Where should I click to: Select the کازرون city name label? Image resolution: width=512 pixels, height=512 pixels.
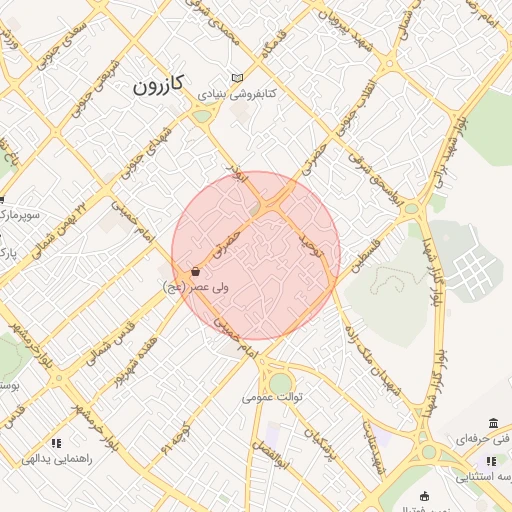(x=158, y=85)
